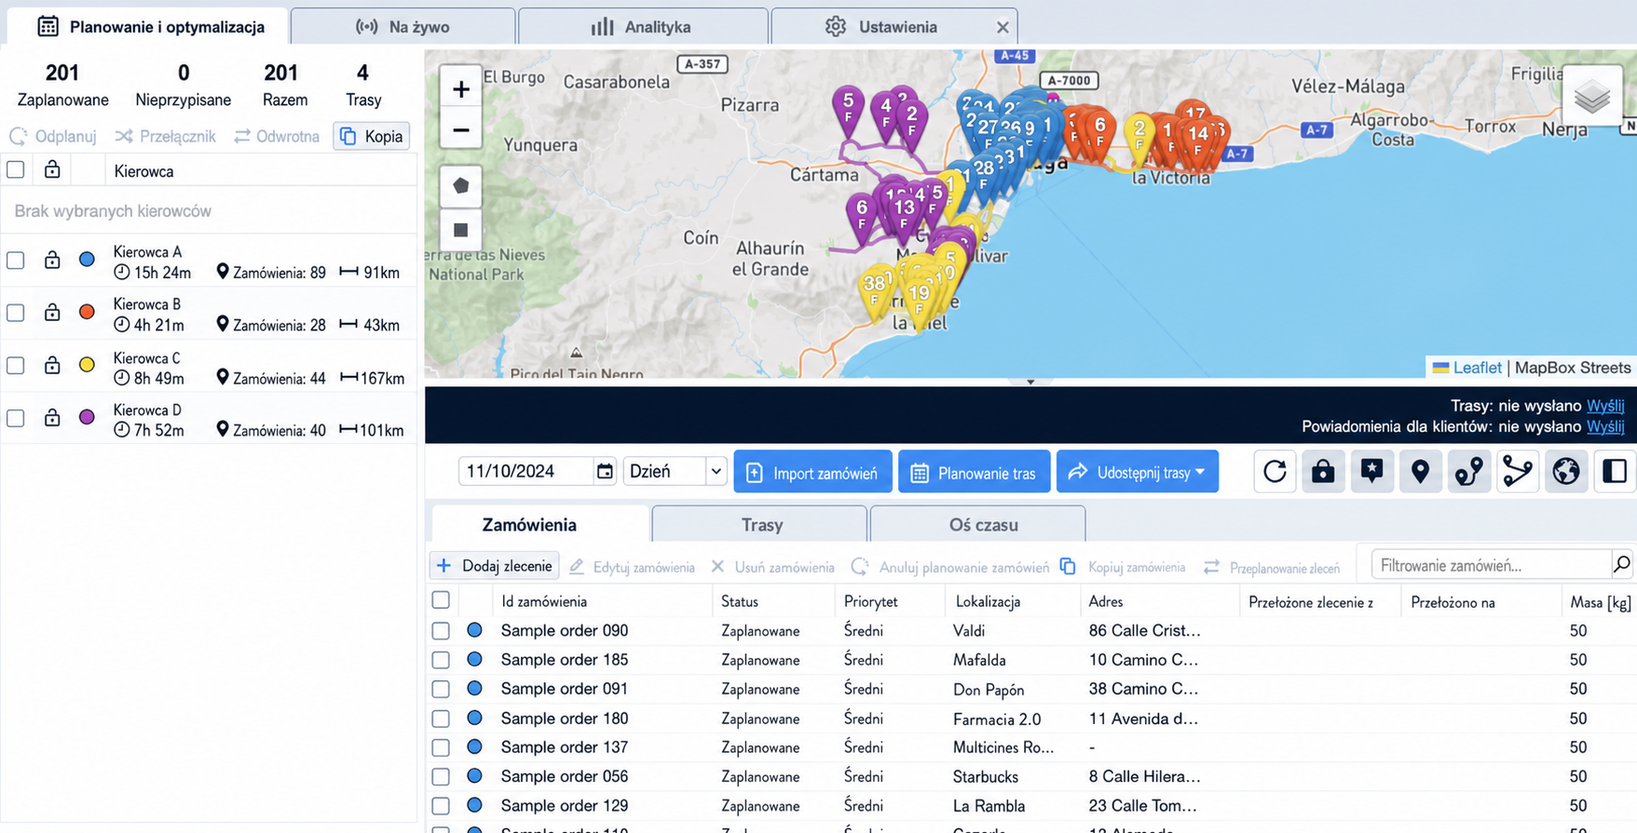Image resolution: width=1637 pixels, height=833 pixels.
Task: Select the polygon draw tool on the map
Action: point(461,186)
